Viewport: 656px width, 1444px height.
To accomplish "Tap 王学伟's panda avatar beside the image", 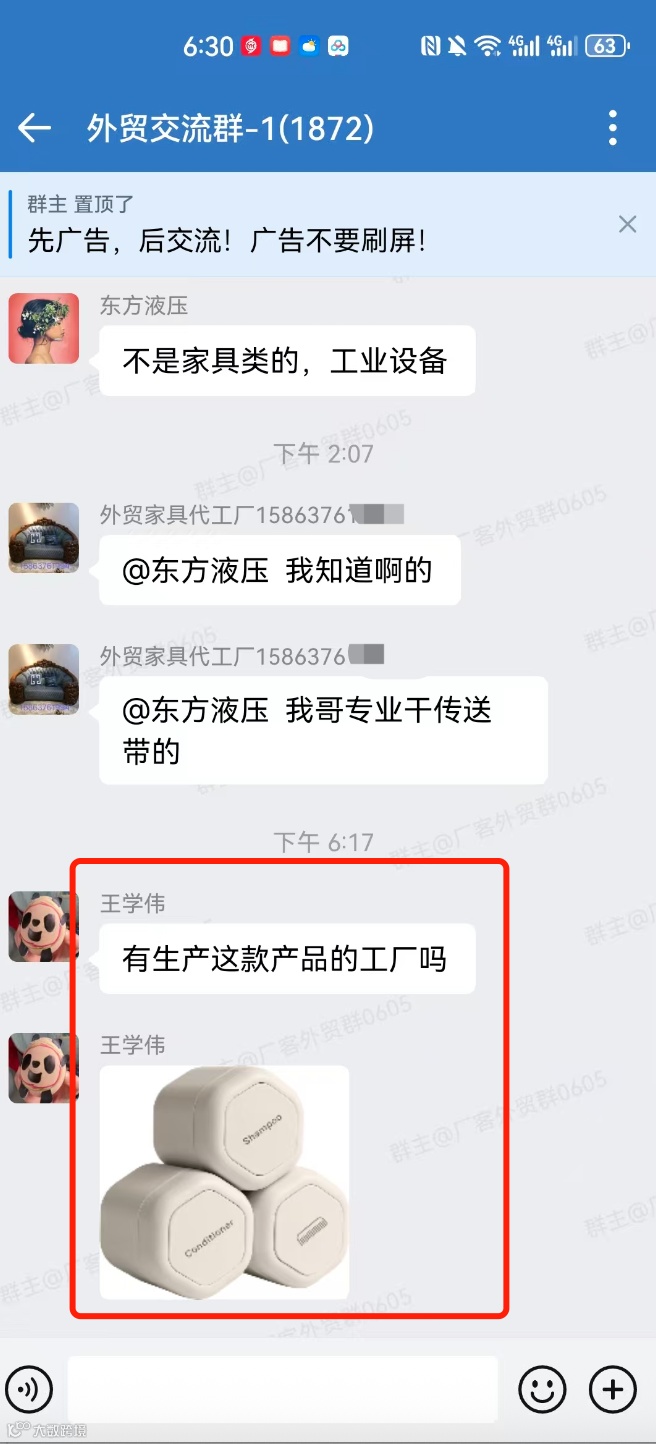I will tap(44, 1068).
